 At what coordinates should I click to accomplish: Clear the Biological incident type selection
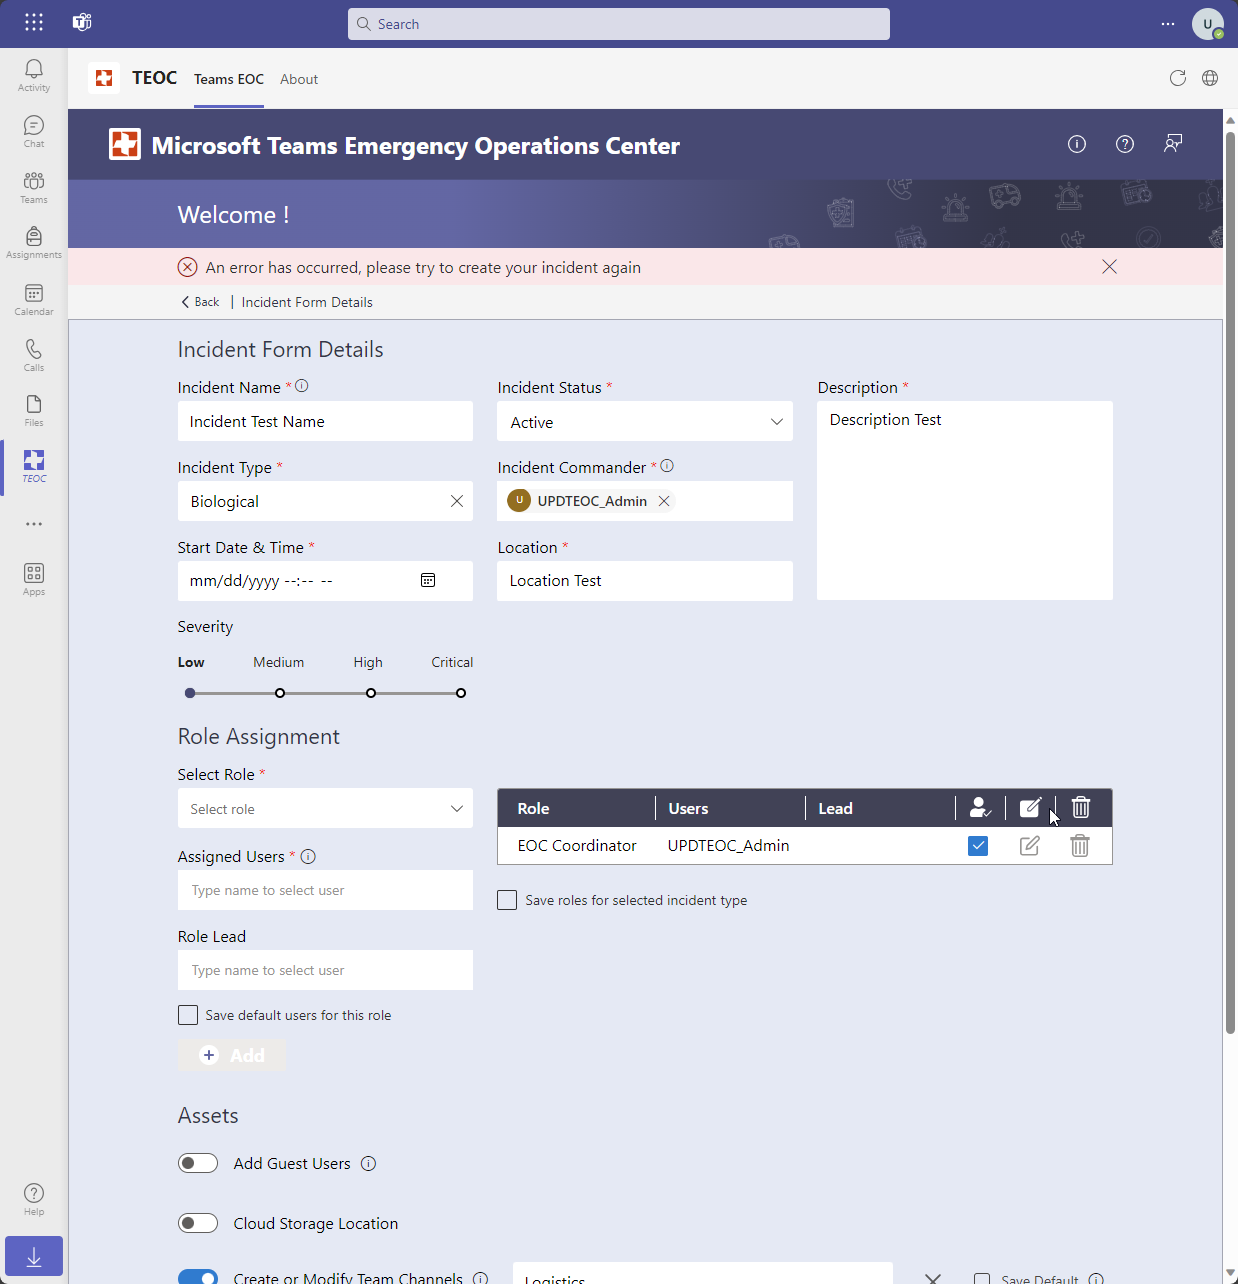pyautogui.click(x=457, y=501)
